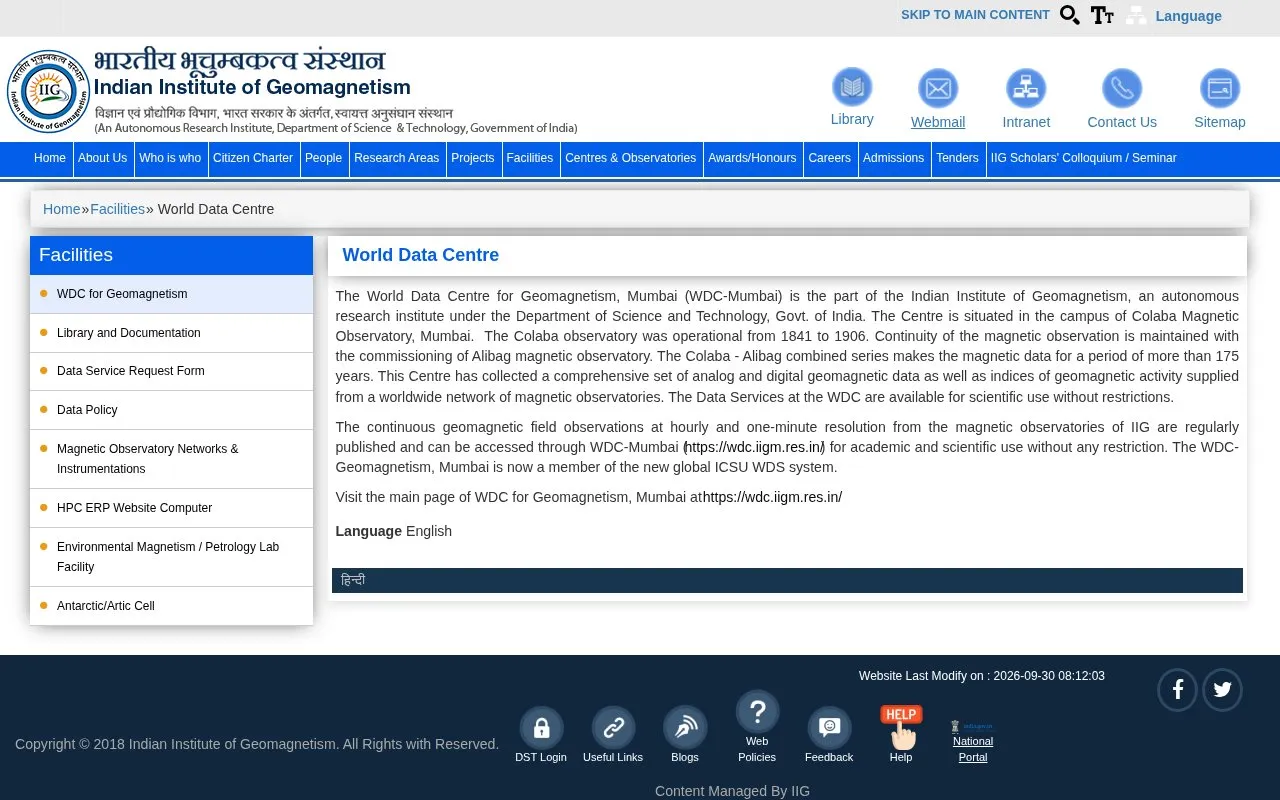The height and width of the screenshot is (800, 1280).
Task: Open HPC ERP Website Computer item
Action: click(171, 508)
